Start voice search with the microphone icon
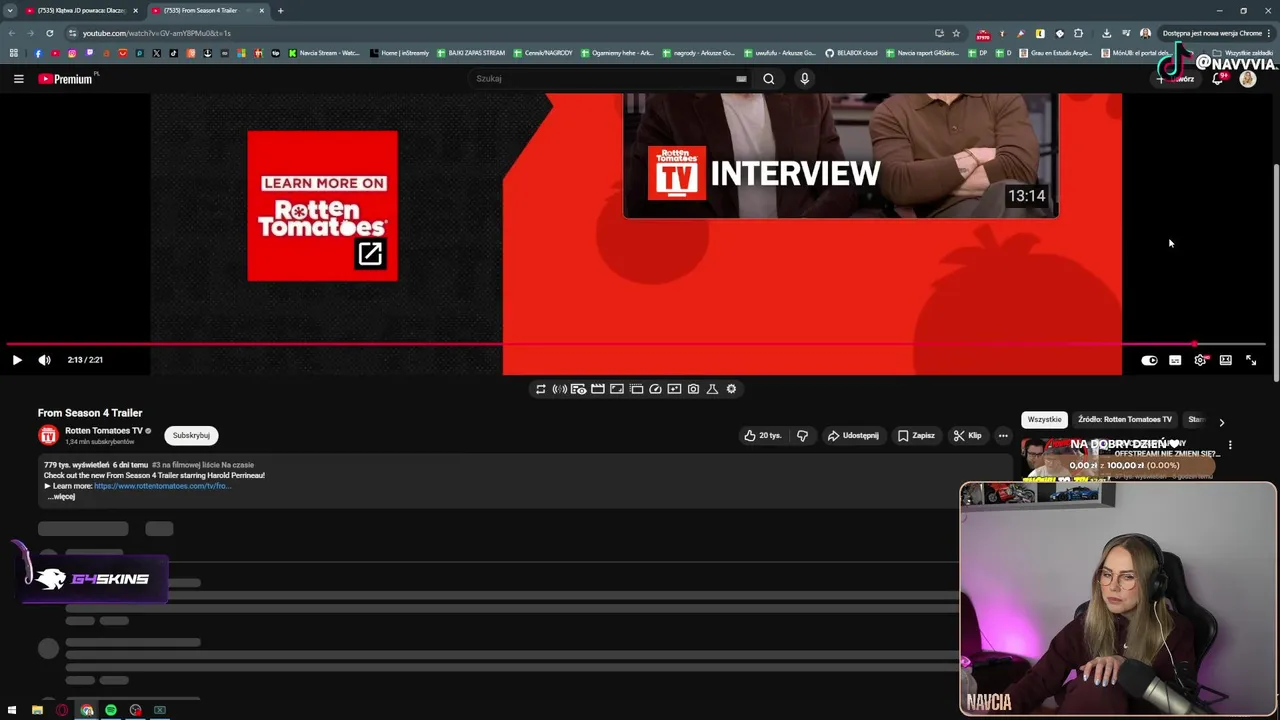 point(804,79)
